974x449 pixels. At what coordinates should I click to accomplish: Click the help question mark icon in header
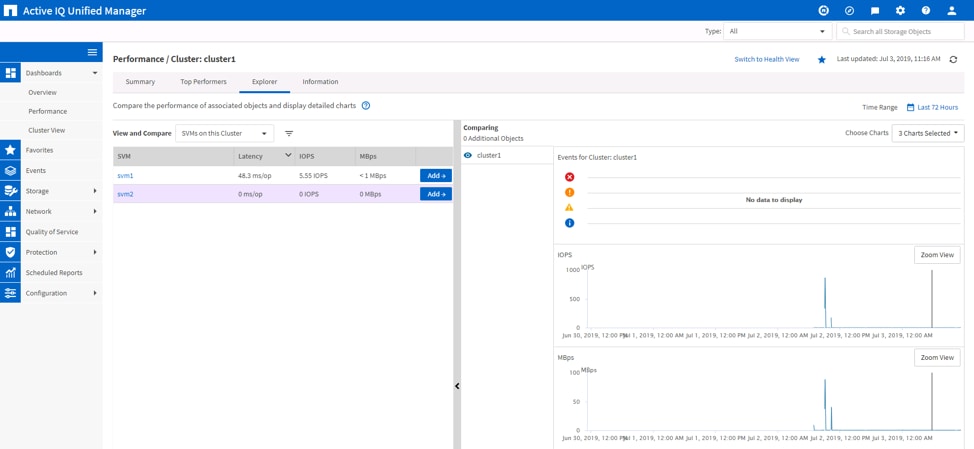click(926, 11)
